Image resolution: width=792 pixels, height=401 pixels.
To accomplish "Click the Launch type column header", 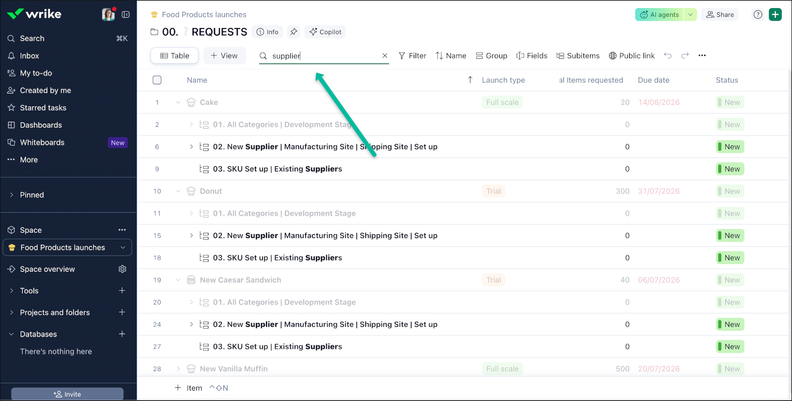I will pos(503,80).
